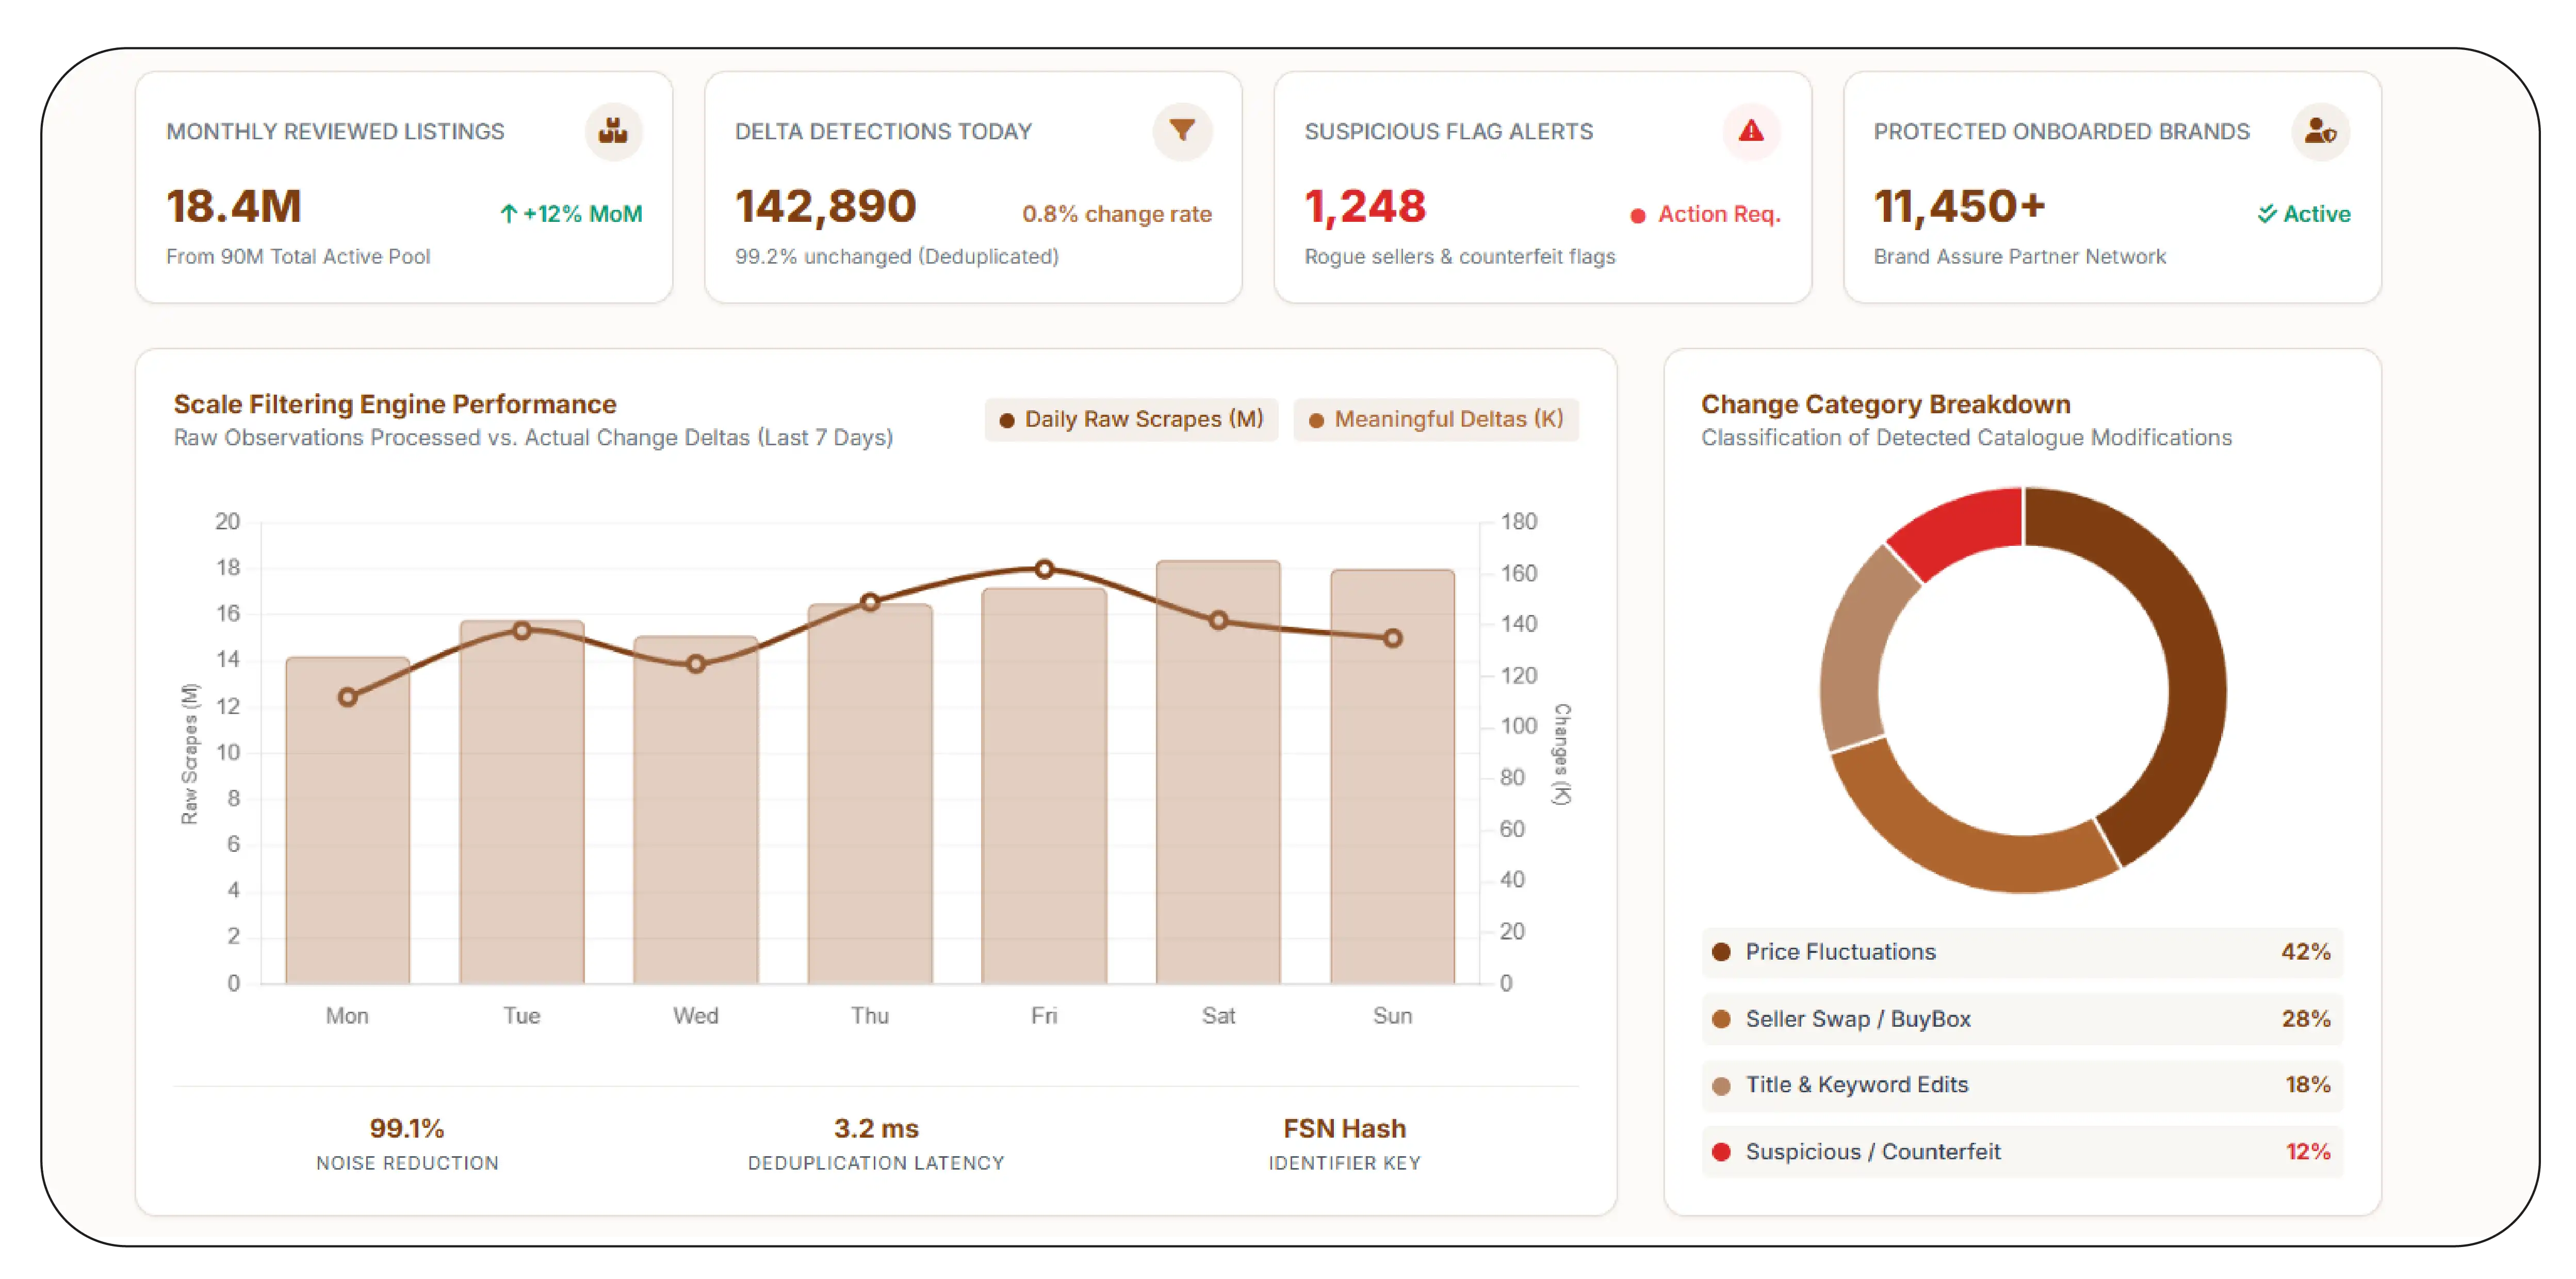Click the From 90M Total Active Pool text

(x=298, y=257)
